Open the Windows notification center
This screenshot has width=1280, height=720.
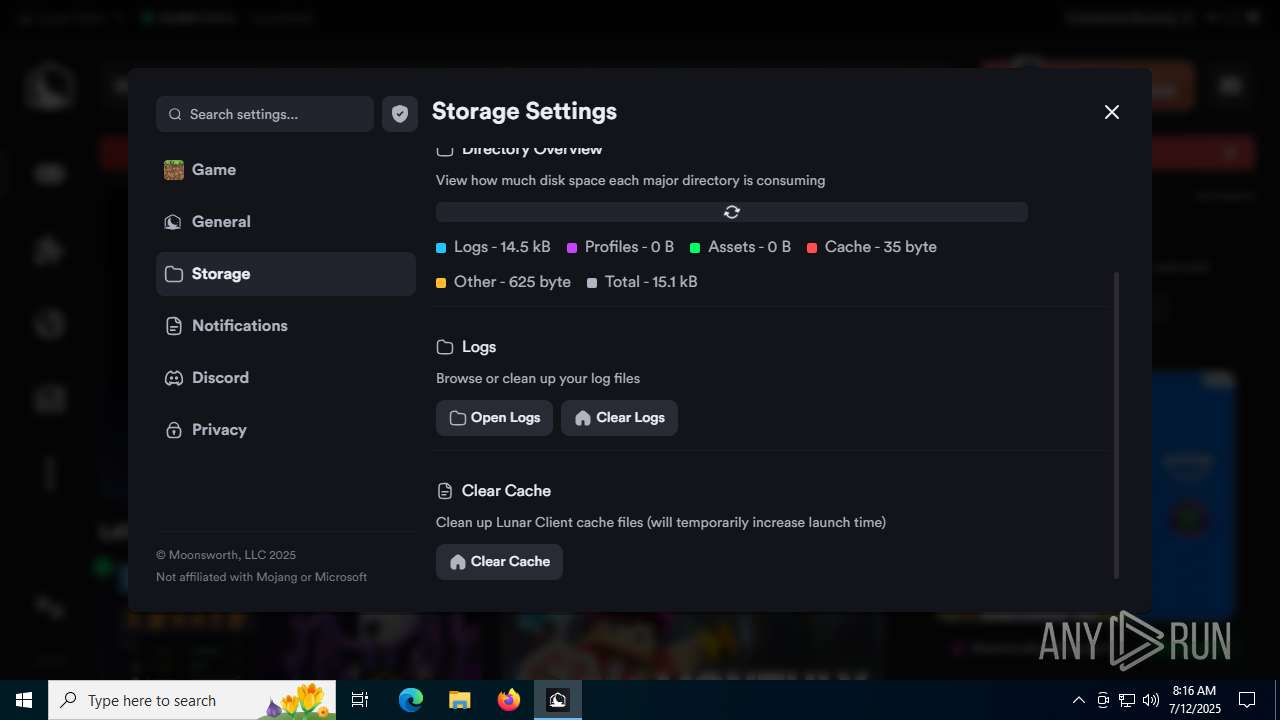pyautogui.click(x=1247, y=700)
